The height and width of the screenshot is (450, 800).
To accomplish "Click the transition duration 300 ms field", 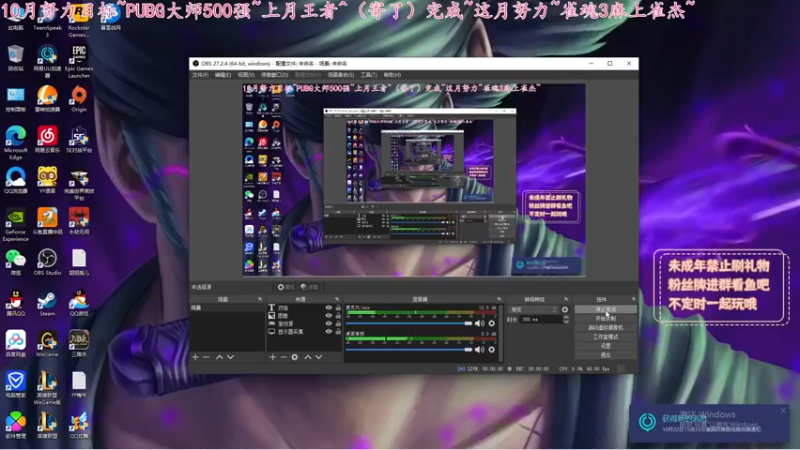I will click(540, 319).
